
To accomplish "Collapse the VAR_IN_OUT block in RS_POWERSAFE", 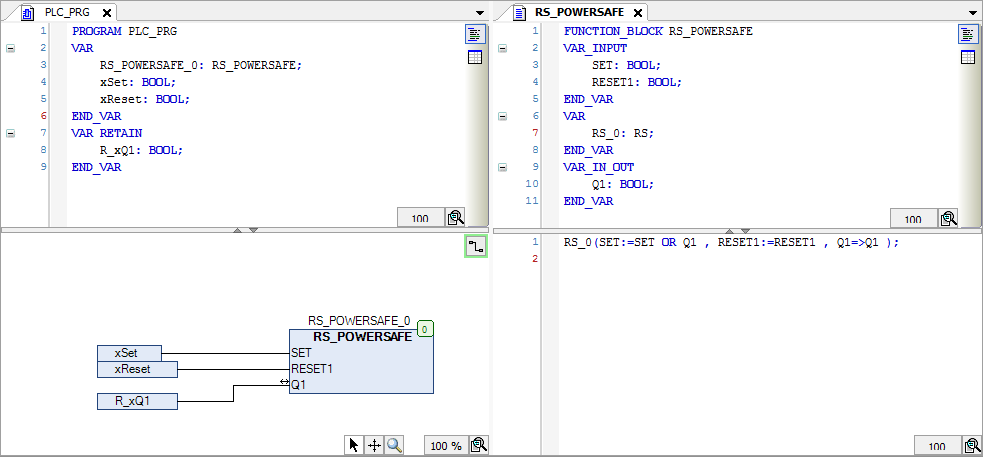I will pyautogui.click(x=503, y=167).
